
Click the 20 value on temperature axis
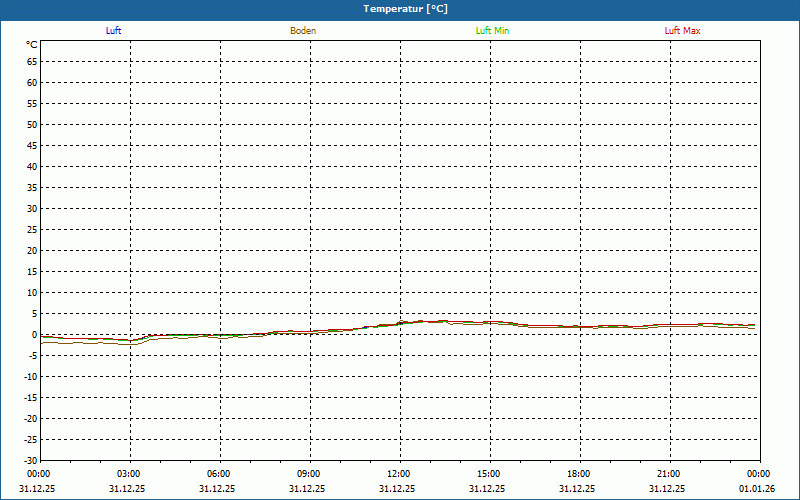tap(32, 251)
